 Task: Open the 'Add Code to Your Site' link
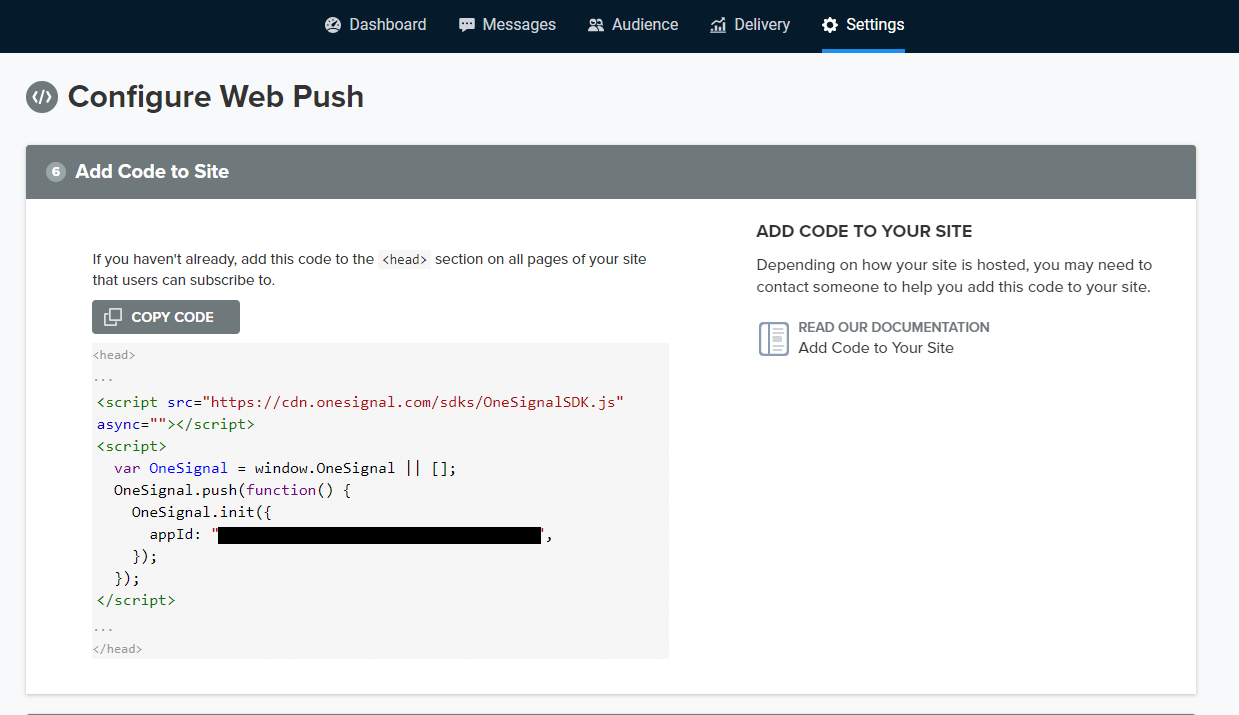(x=876, y=348)
